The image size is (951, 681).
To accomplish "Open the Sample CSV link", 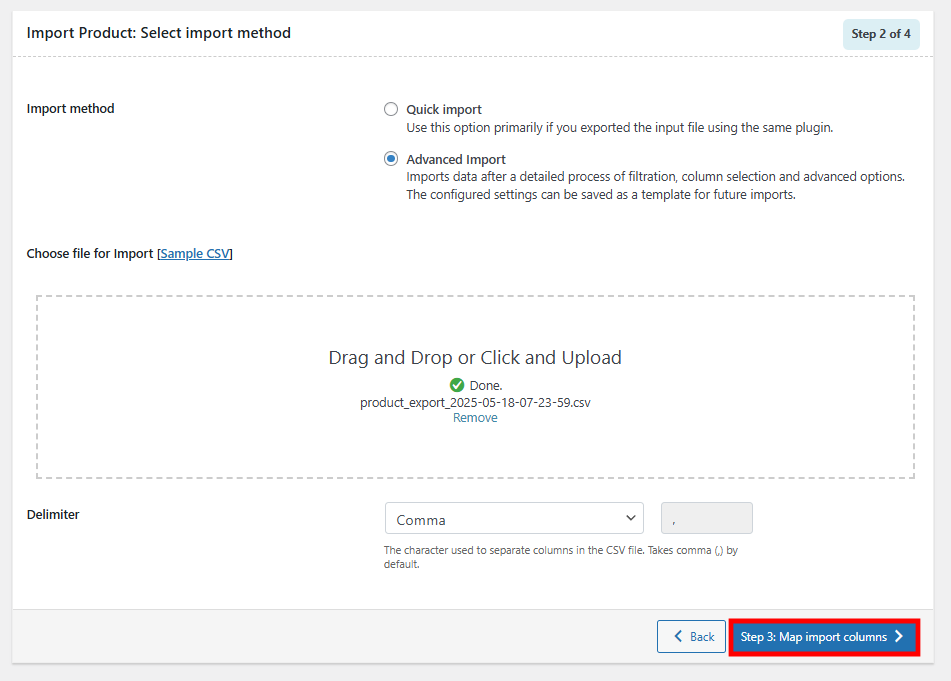I will tap(195, 254).
